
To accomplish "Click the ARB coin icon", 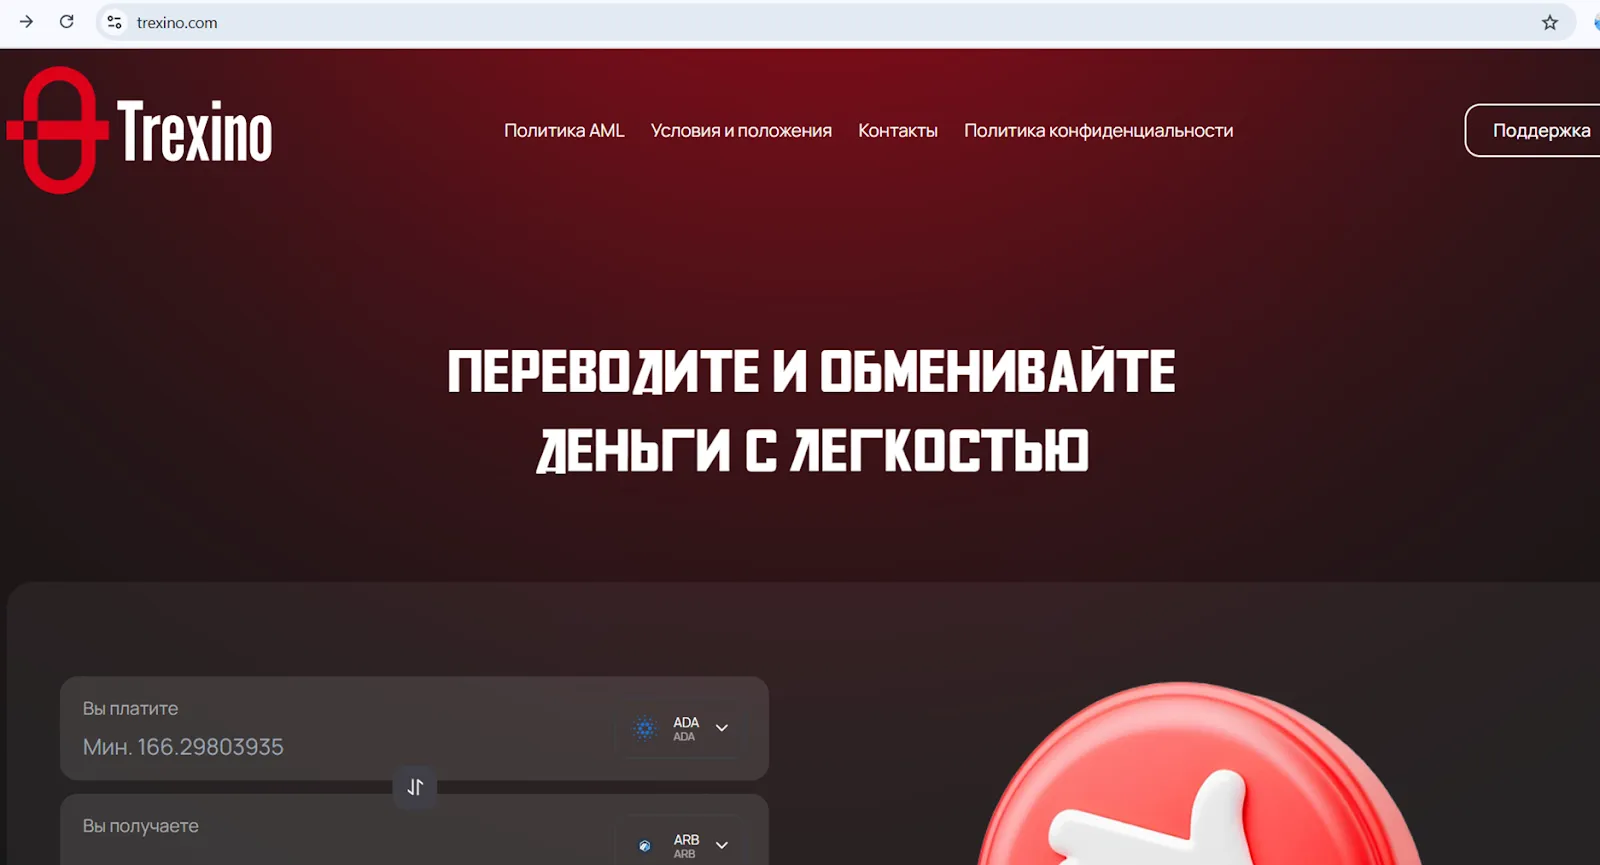I will click(645, 846).
